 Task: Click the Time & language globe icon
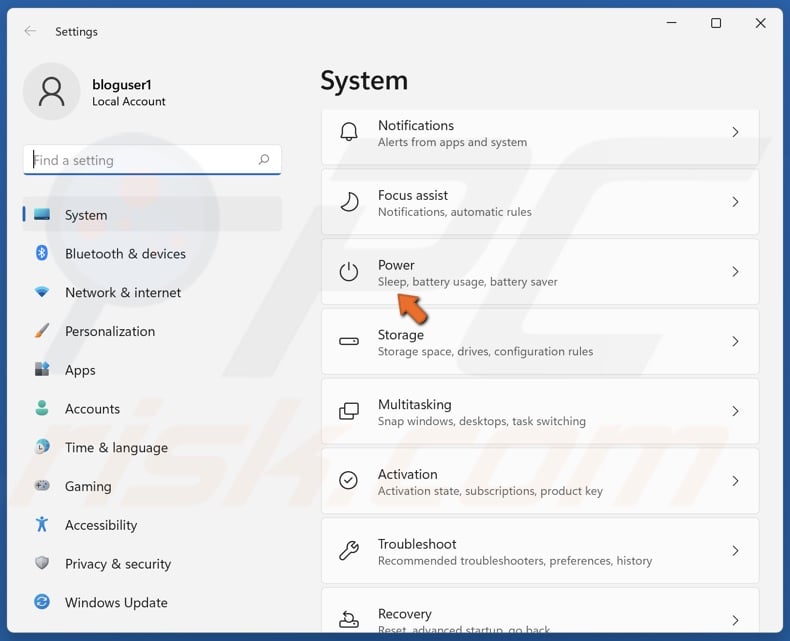tap(42, 446)
